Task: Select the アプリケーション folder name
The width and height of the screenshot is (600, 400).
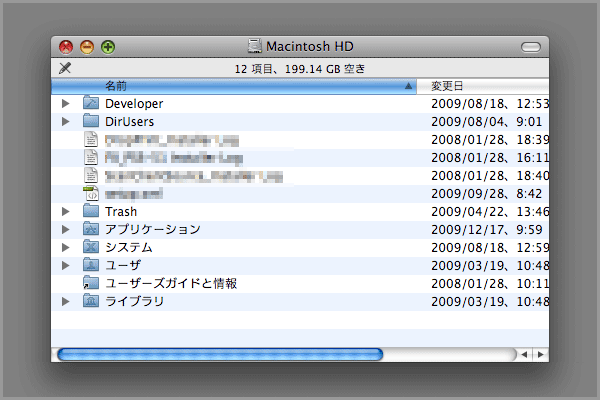Action: 153,229
